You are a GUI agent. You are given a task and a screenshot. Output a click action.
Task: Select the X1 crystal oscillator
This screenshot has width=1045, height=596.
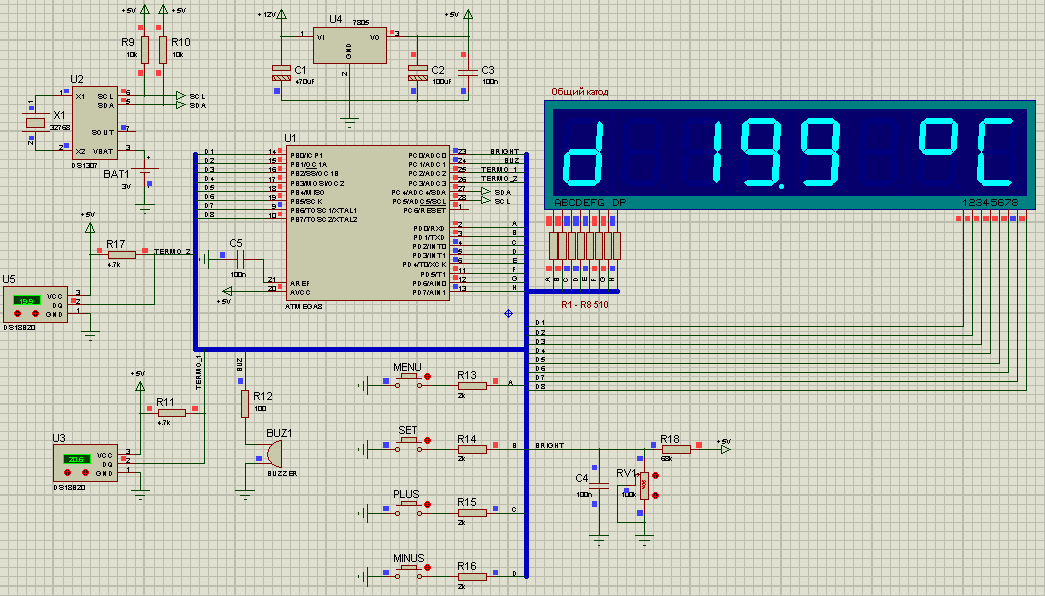(x=35, y=123)
